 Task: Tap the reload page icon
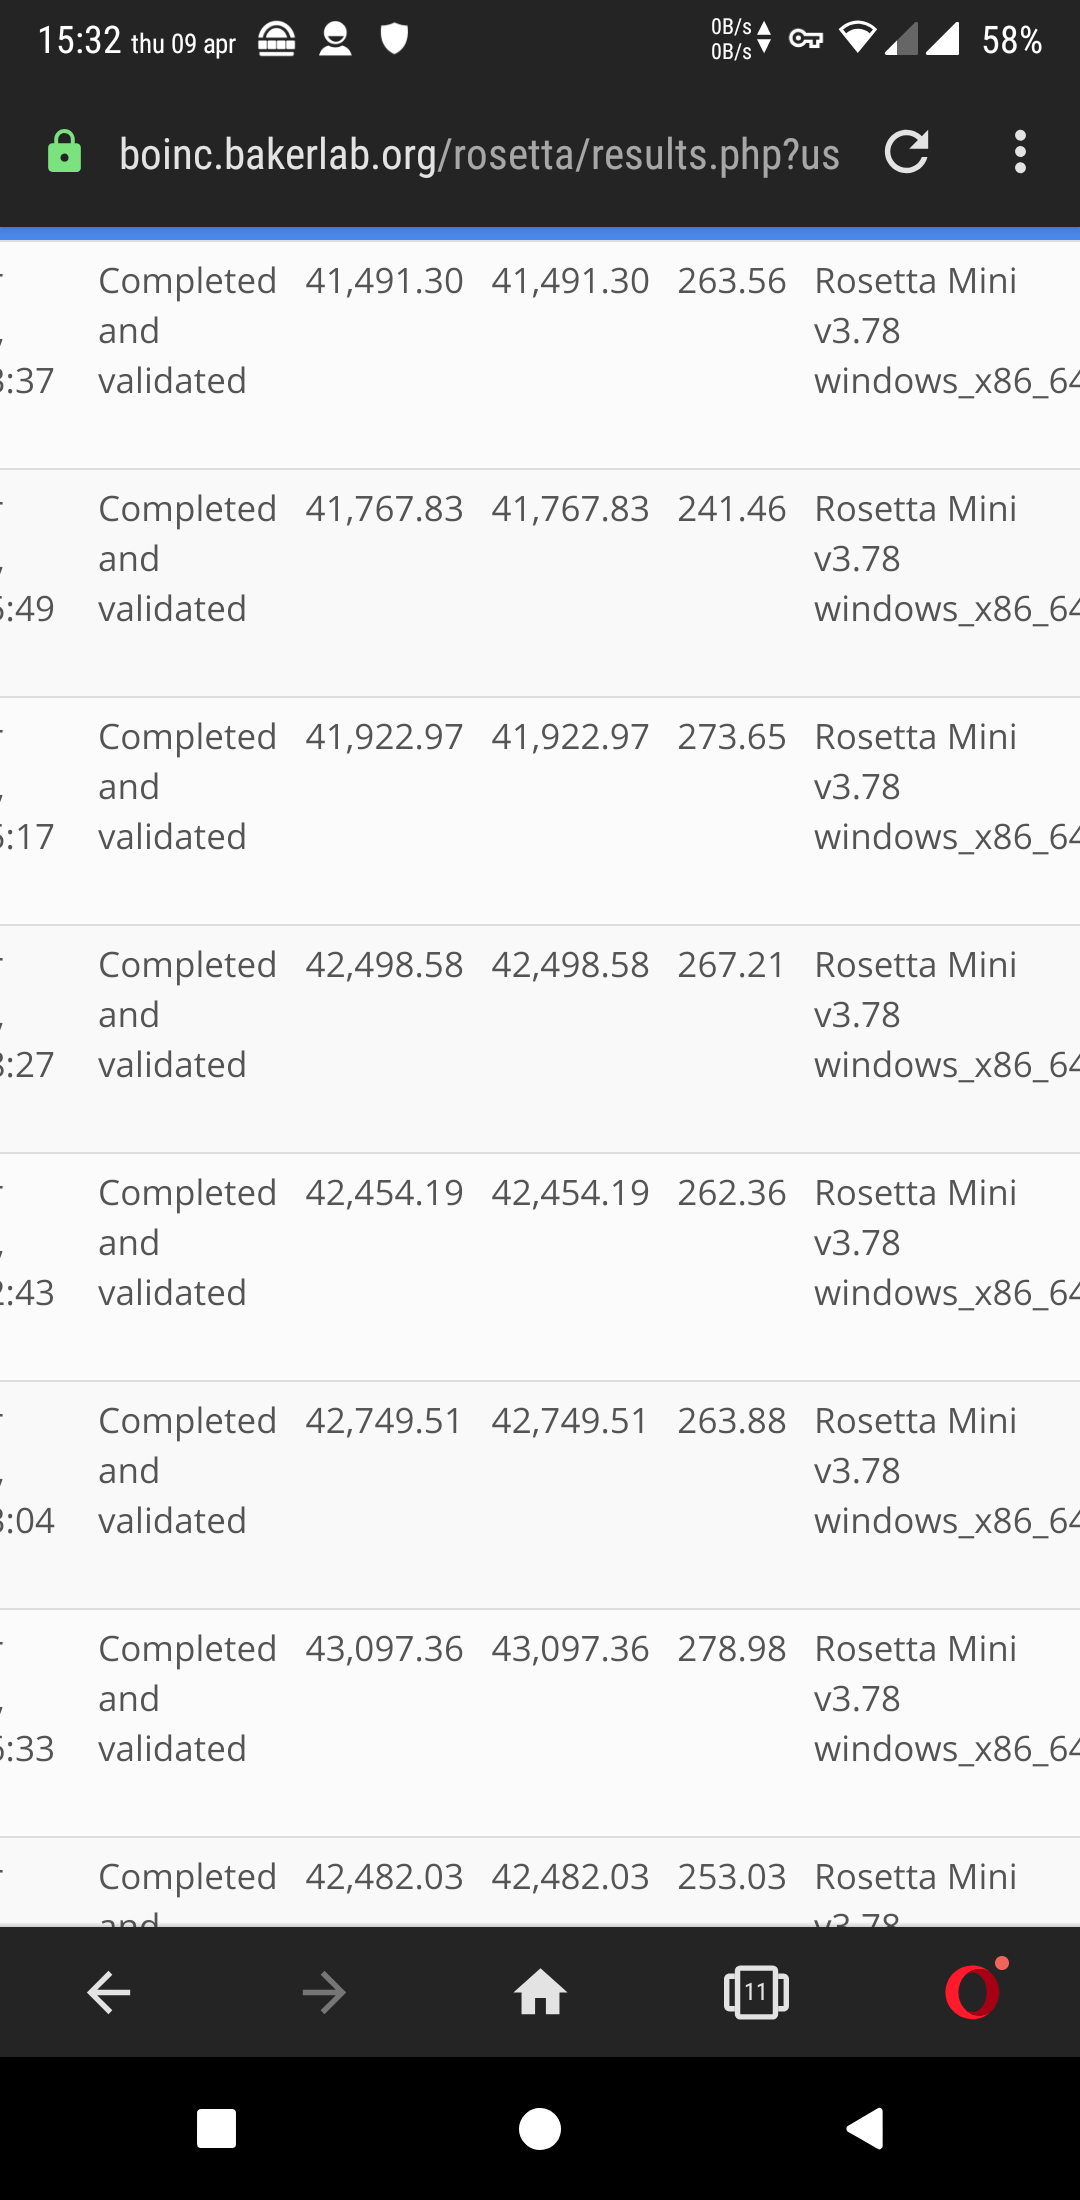pos(907,153)
